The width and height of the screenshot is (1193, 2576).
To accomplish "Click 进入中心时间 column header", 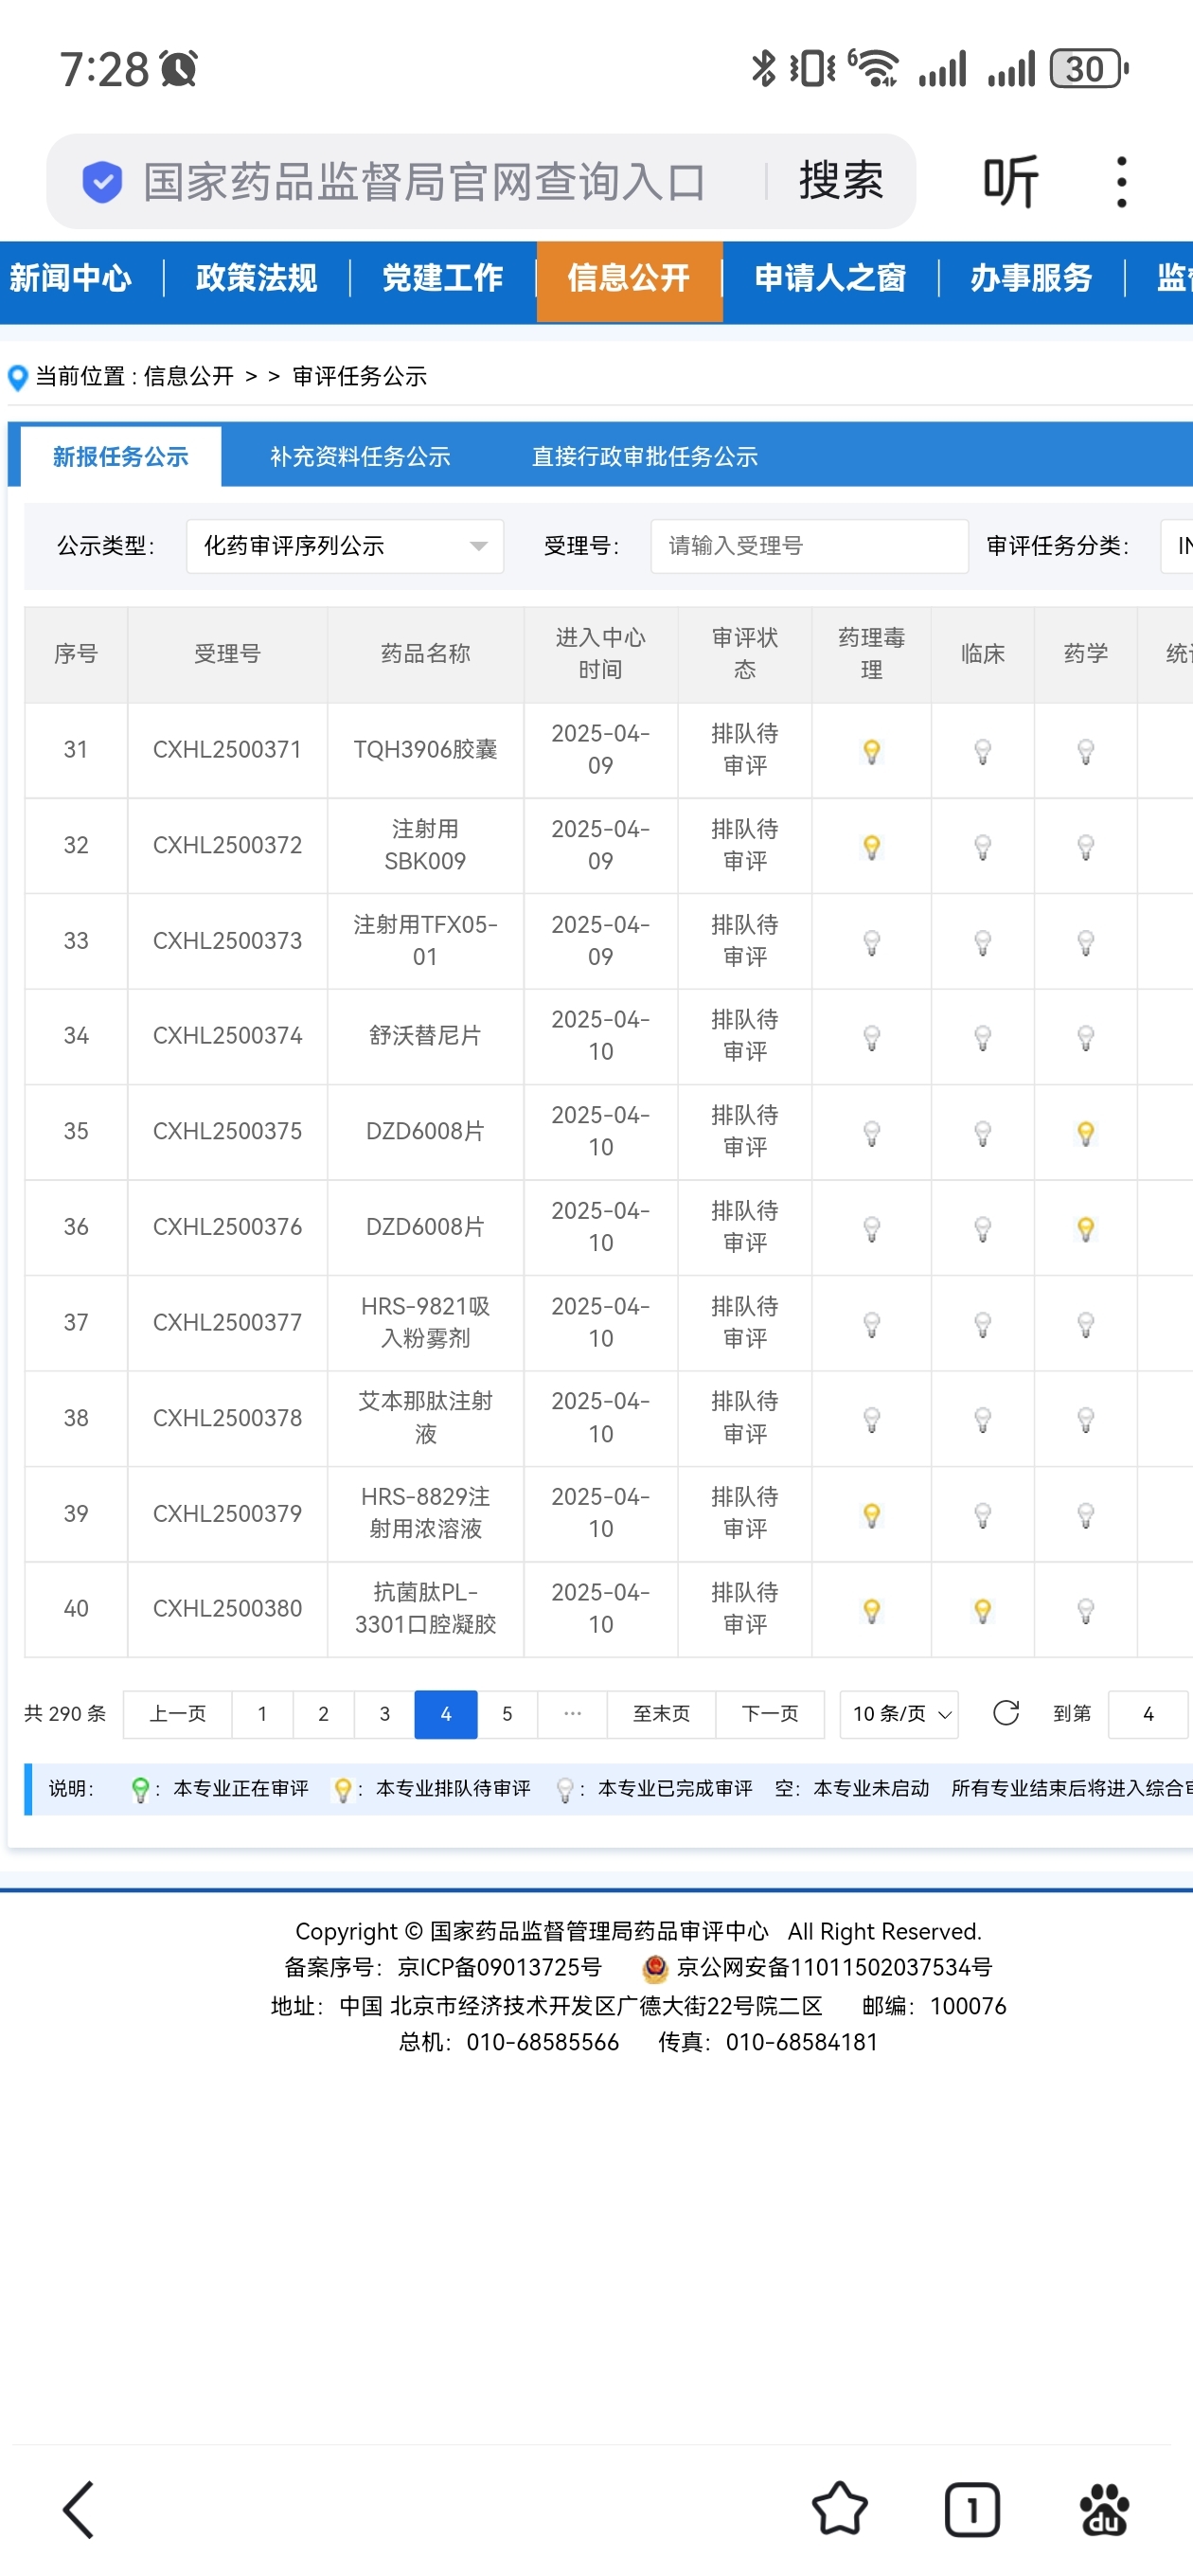I will coord(600,654).
